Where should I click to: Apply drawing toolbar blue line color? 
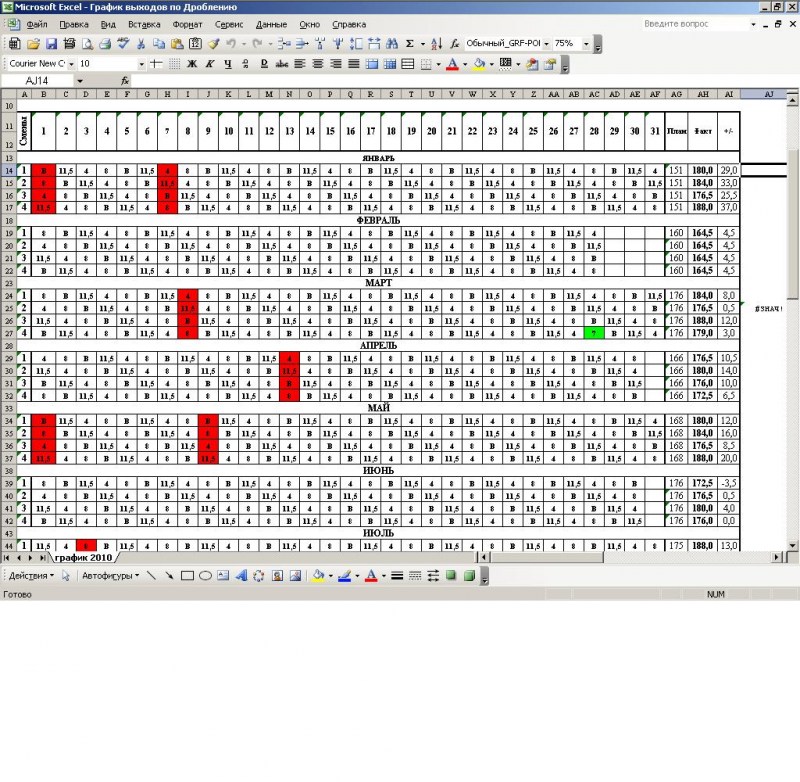(344, 575)
